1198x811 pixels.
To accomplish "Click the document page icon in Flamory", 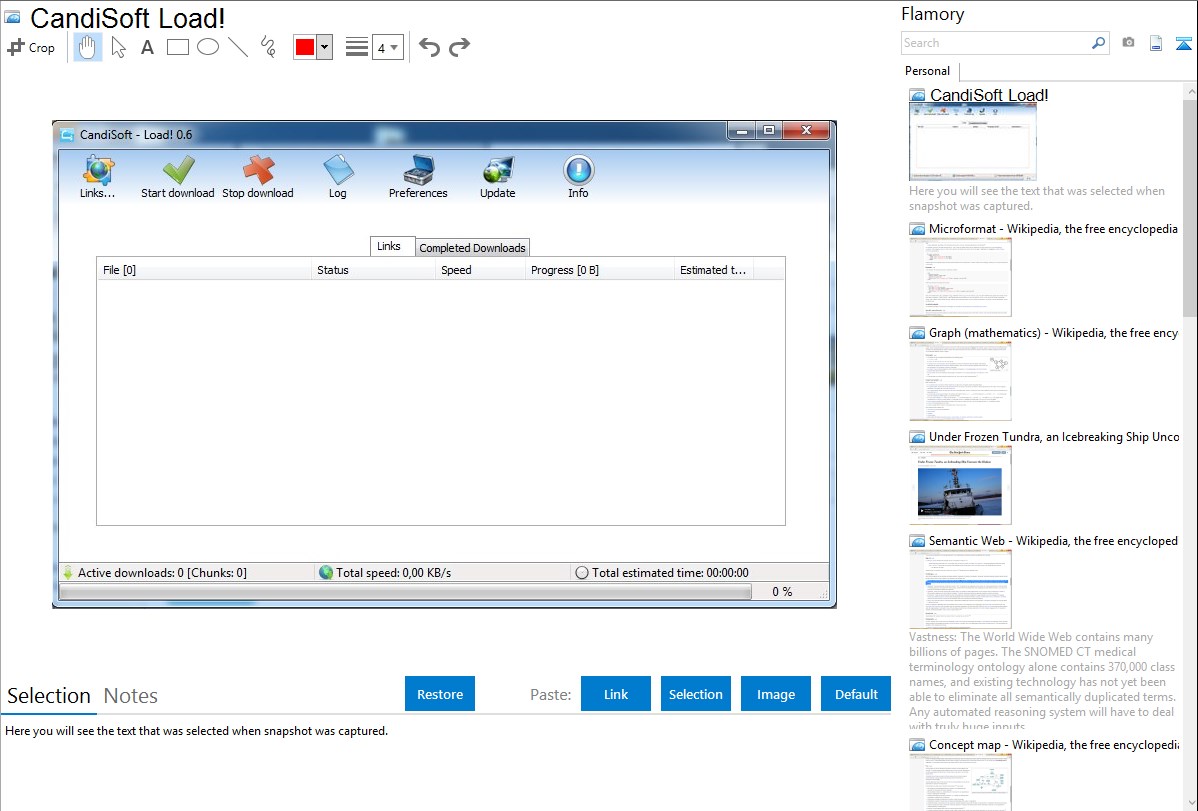I will (x=1156, y=43).
